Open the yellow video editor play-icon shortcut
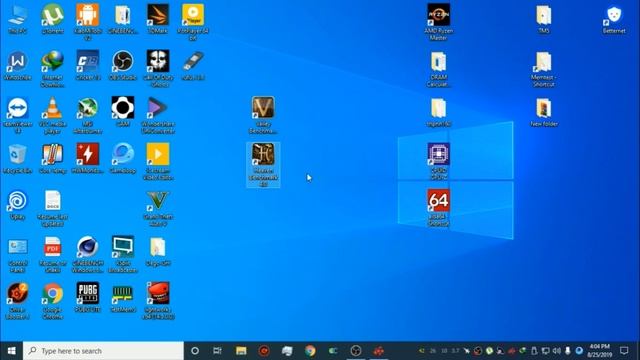Image resolution: width=640 pixels, height=360 pixels. 158,162
